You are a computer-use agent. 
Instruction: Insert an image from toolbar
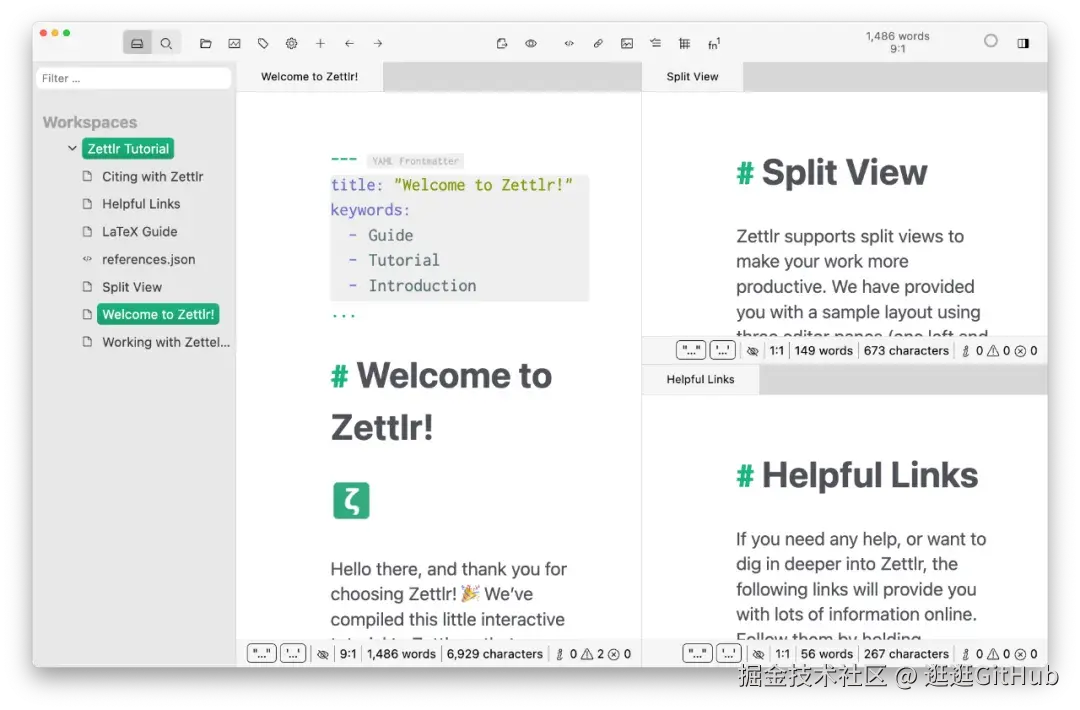coord(627,43)
